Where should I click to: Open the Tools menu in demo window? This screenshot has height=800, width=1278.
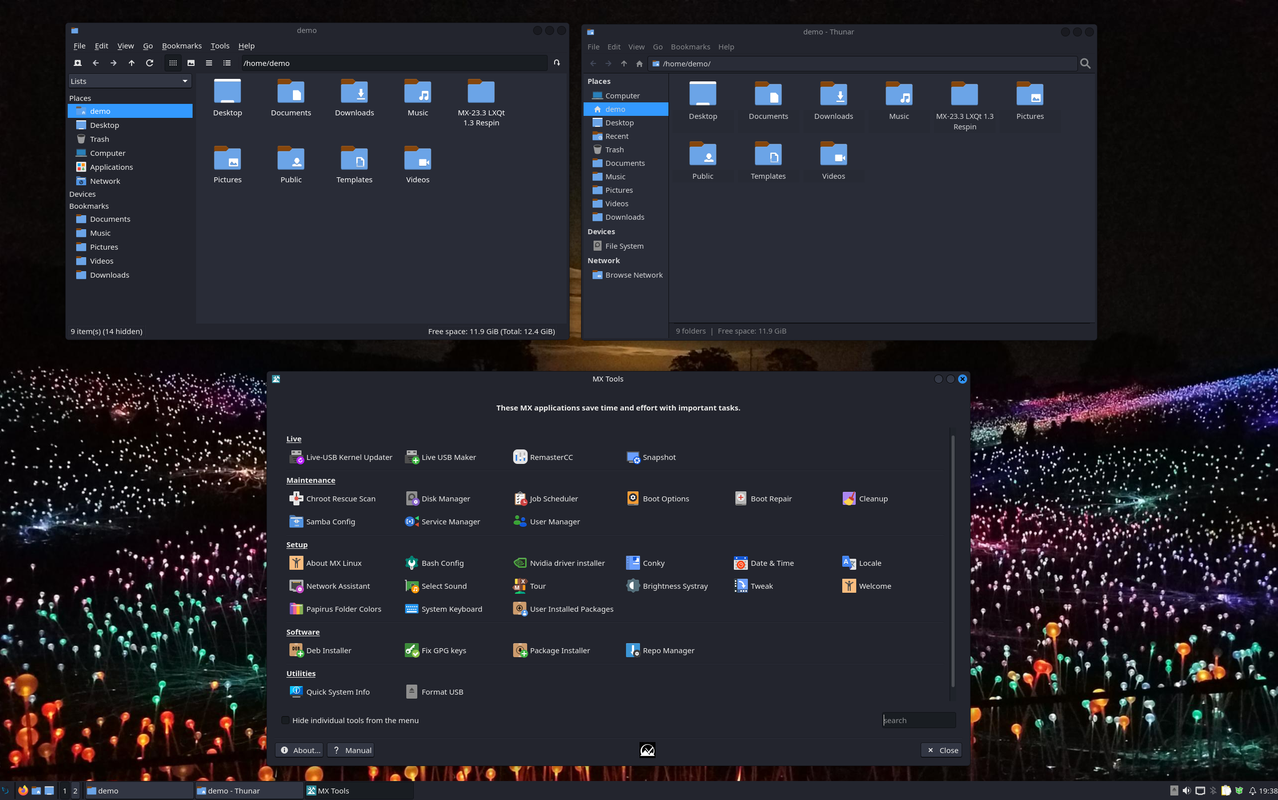point(220,46)
